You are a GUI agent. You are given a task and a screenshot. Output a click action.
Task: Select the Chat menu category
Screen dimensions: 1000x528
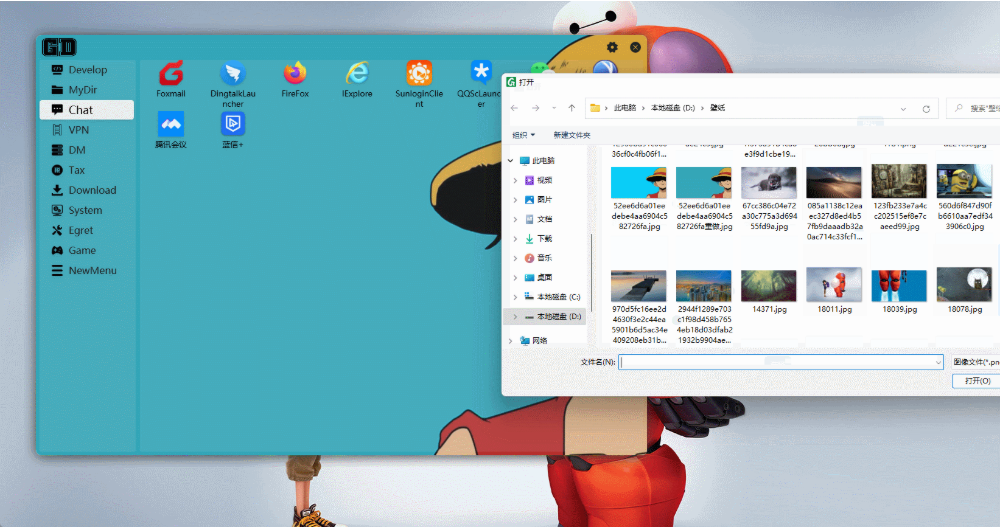[87, 110]
